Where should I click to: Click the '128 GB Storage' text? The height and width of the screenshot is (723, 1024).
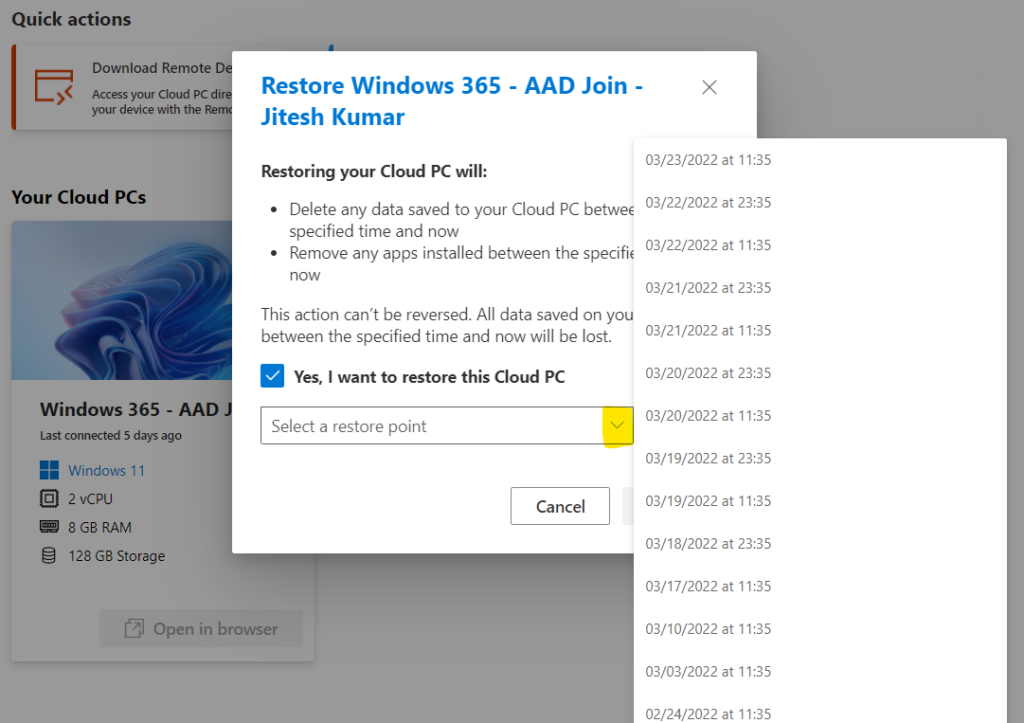point(116,556)
